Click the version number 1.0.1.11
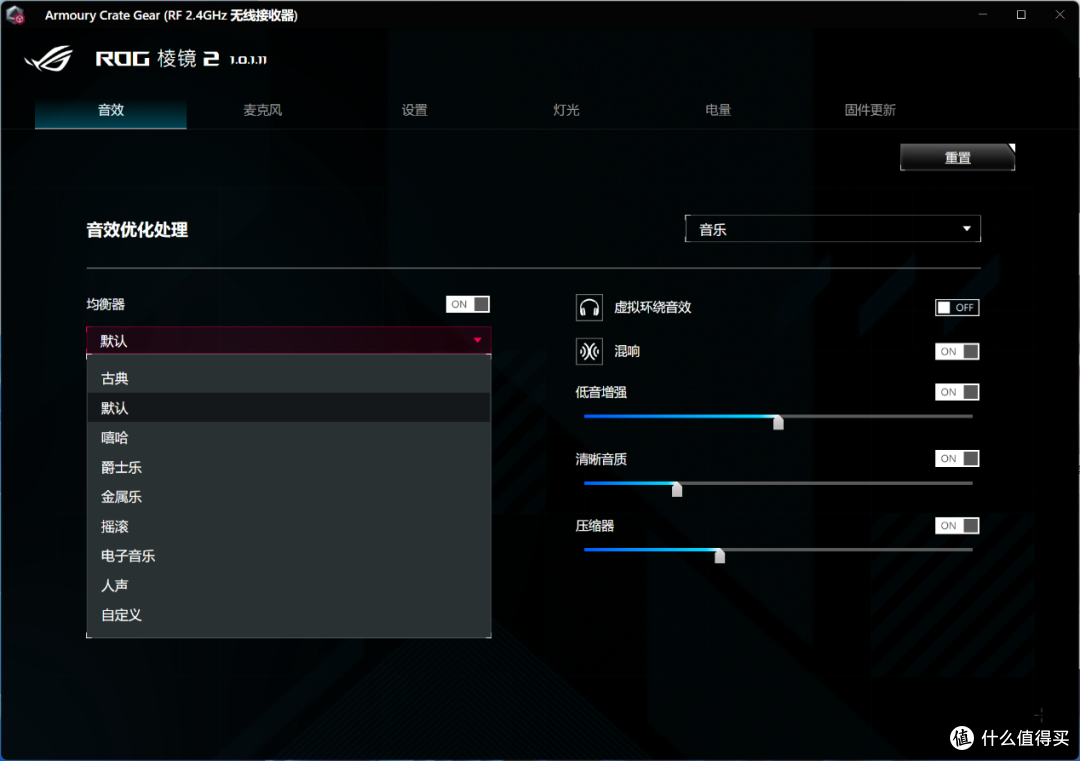The width and height of the screenshot is (1080, 761). 248,61
